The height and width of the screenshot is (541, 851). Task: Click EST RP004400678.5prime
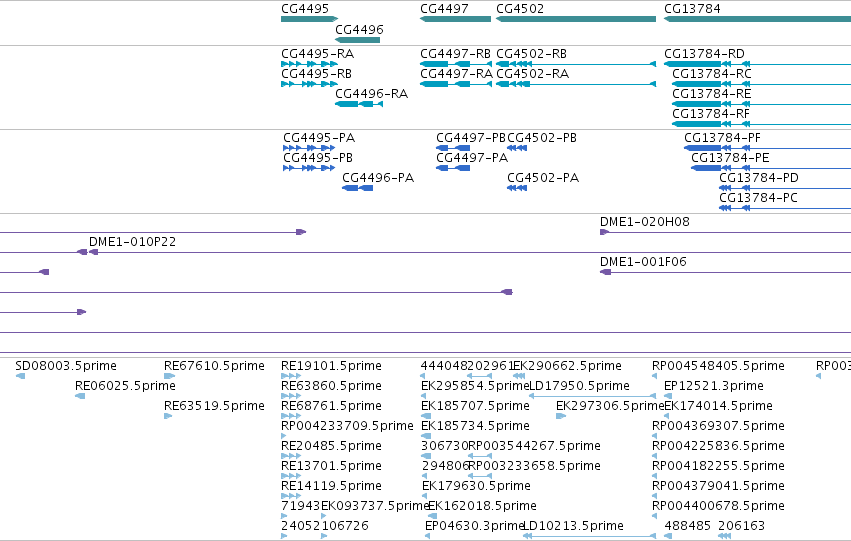pos(718,506)
